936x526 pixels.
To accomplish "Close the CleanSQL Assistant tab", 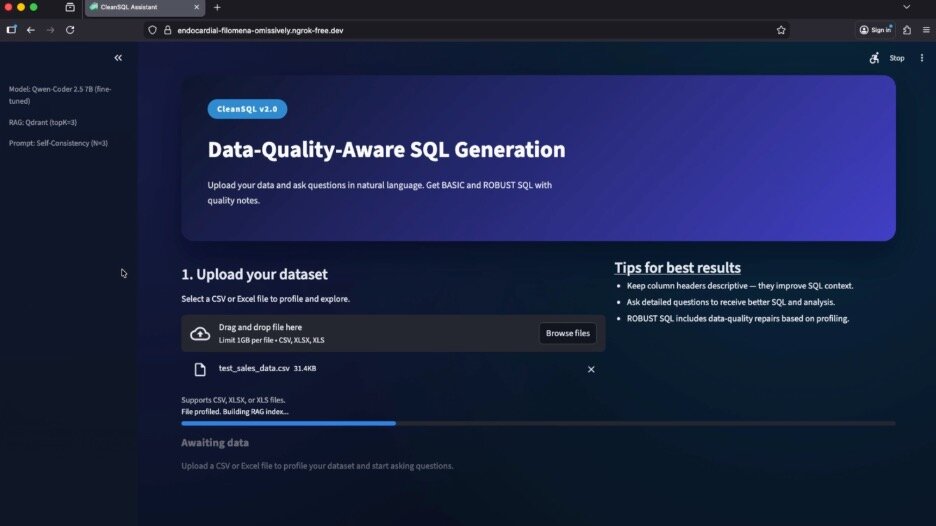I will pyautogui.click(x=196, y=7).
